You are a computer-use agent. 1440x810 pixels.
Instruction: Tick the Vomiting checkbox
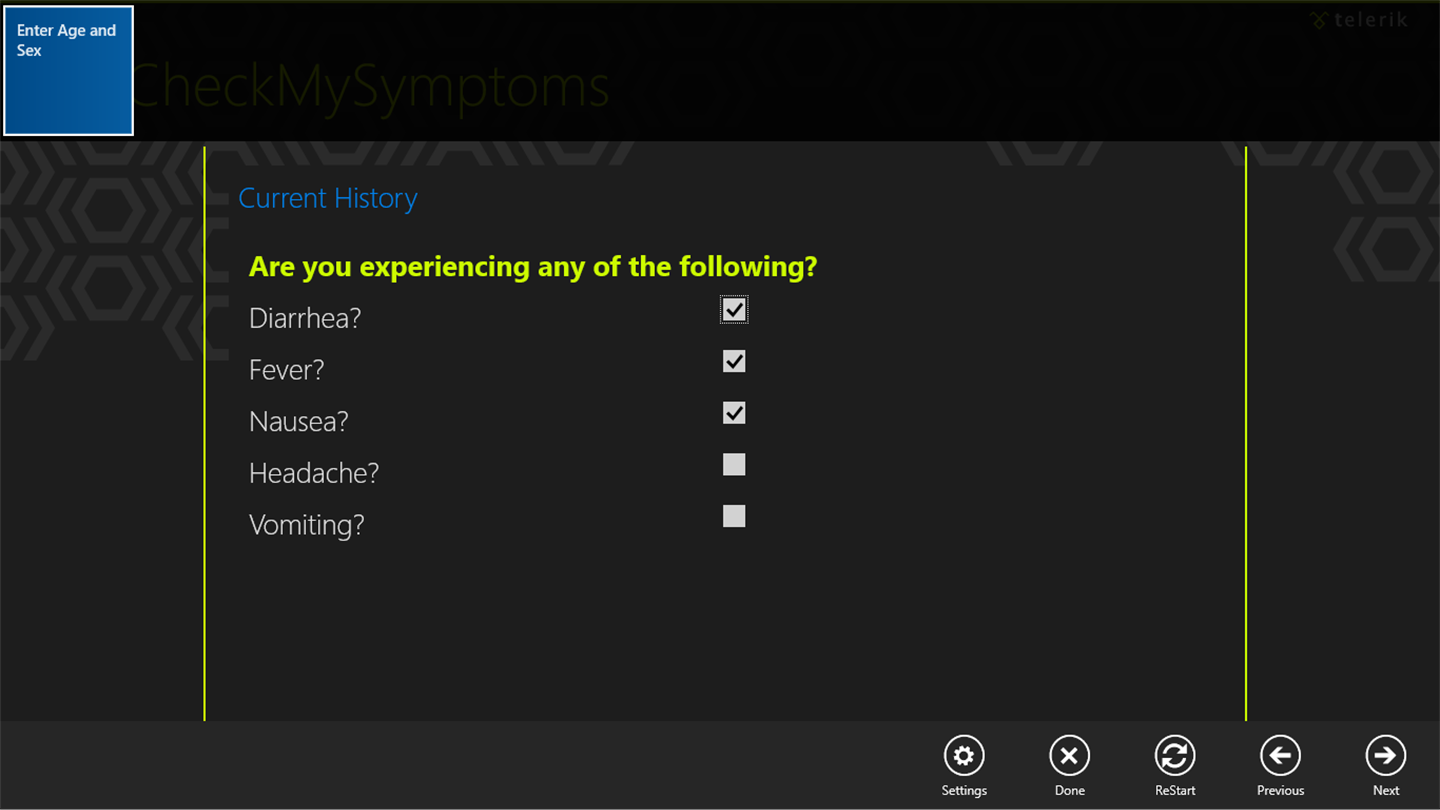point(734,516)
